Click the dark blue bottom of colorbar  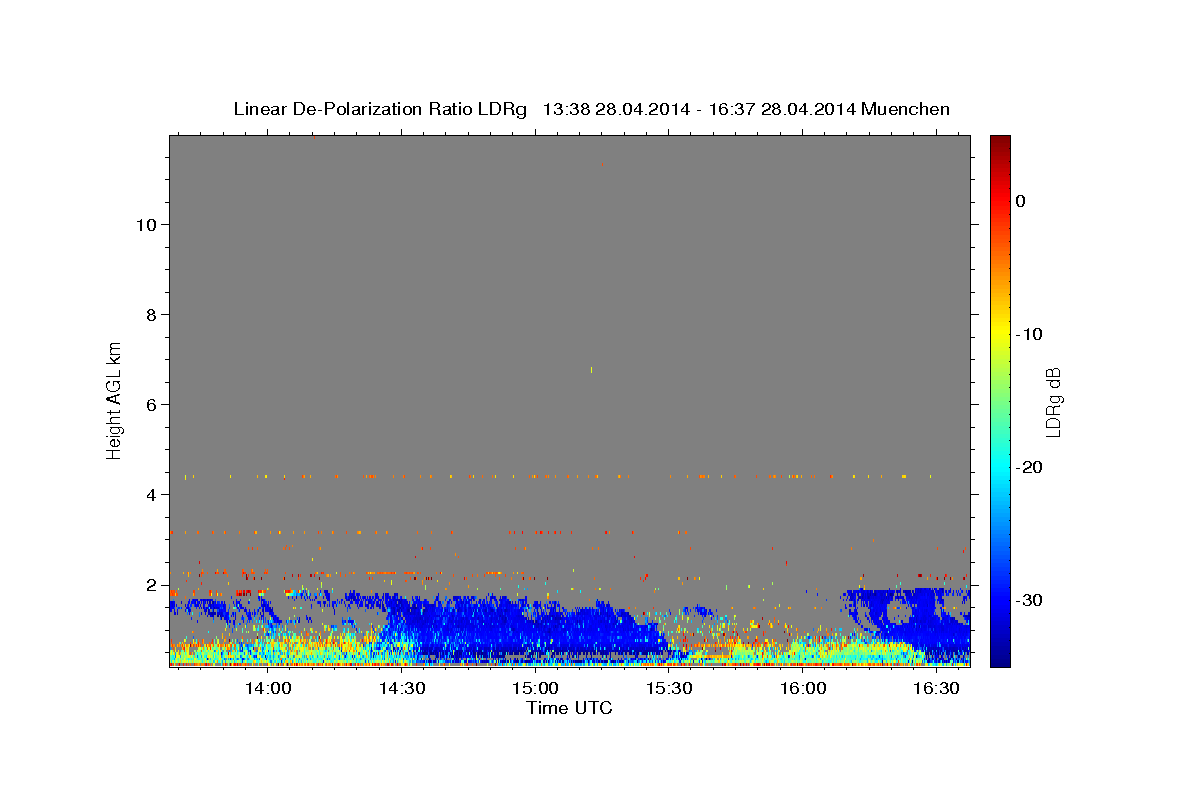pos(1000,658)
